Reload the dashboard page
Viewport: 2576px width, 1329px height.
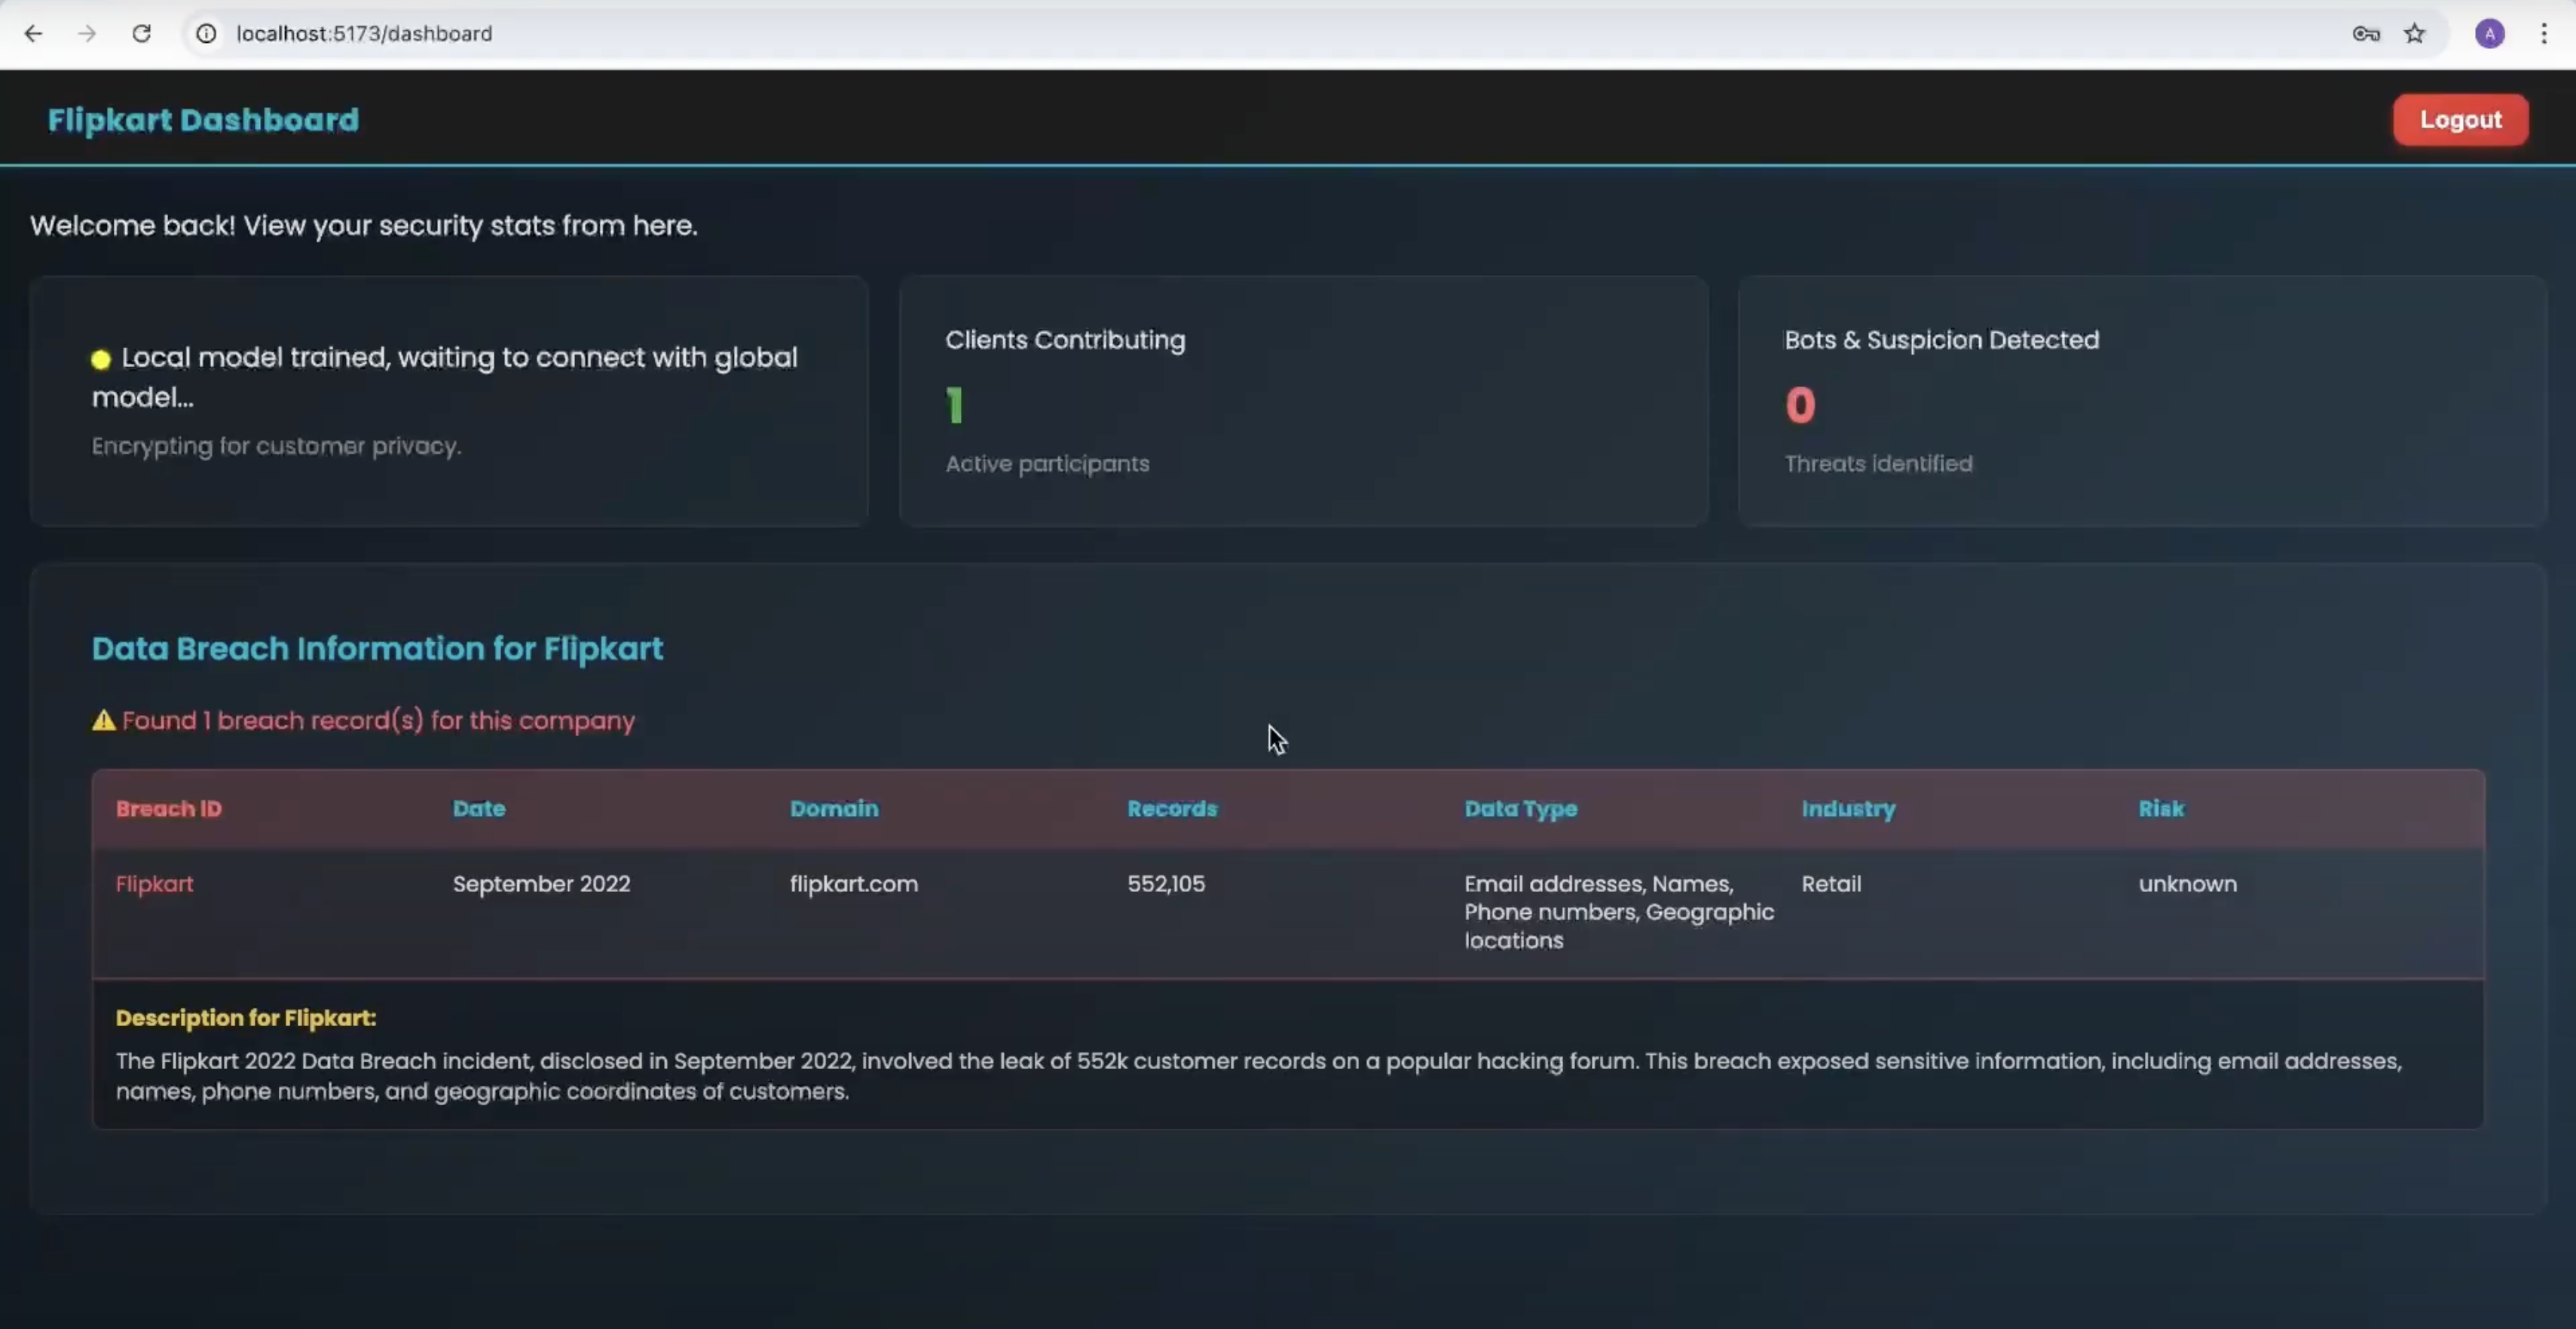tap(142, 33)
